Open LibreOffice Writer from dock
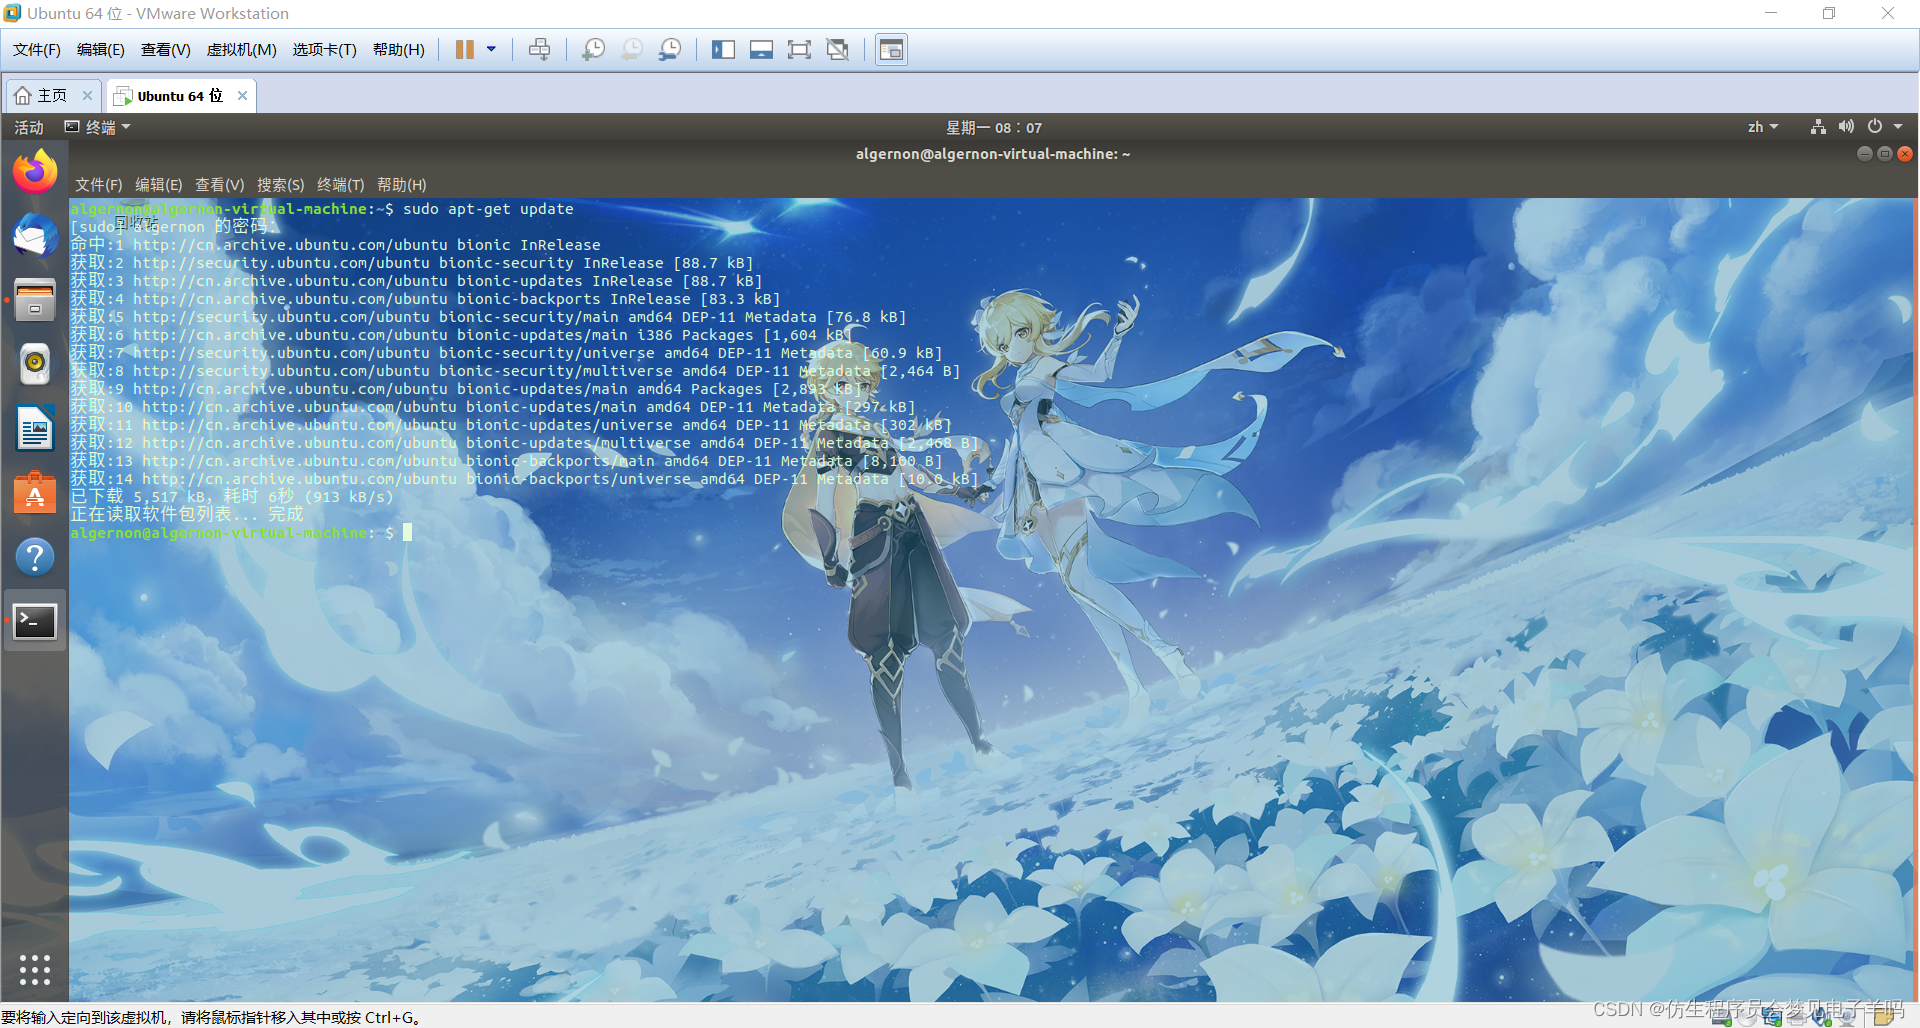 point(35,429)
